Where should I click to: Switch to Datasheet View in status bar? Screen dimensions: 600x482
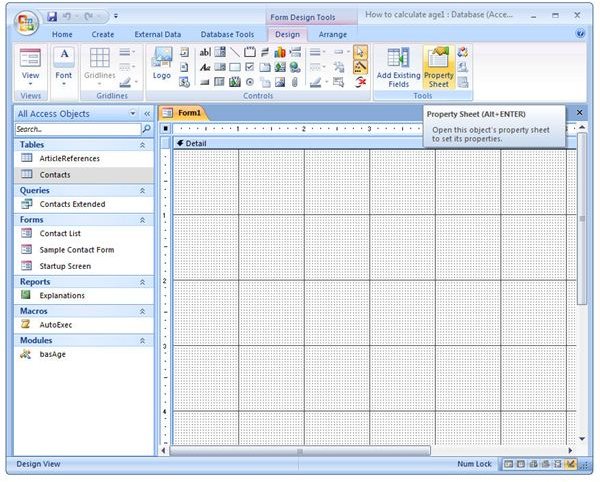[521, 464]
